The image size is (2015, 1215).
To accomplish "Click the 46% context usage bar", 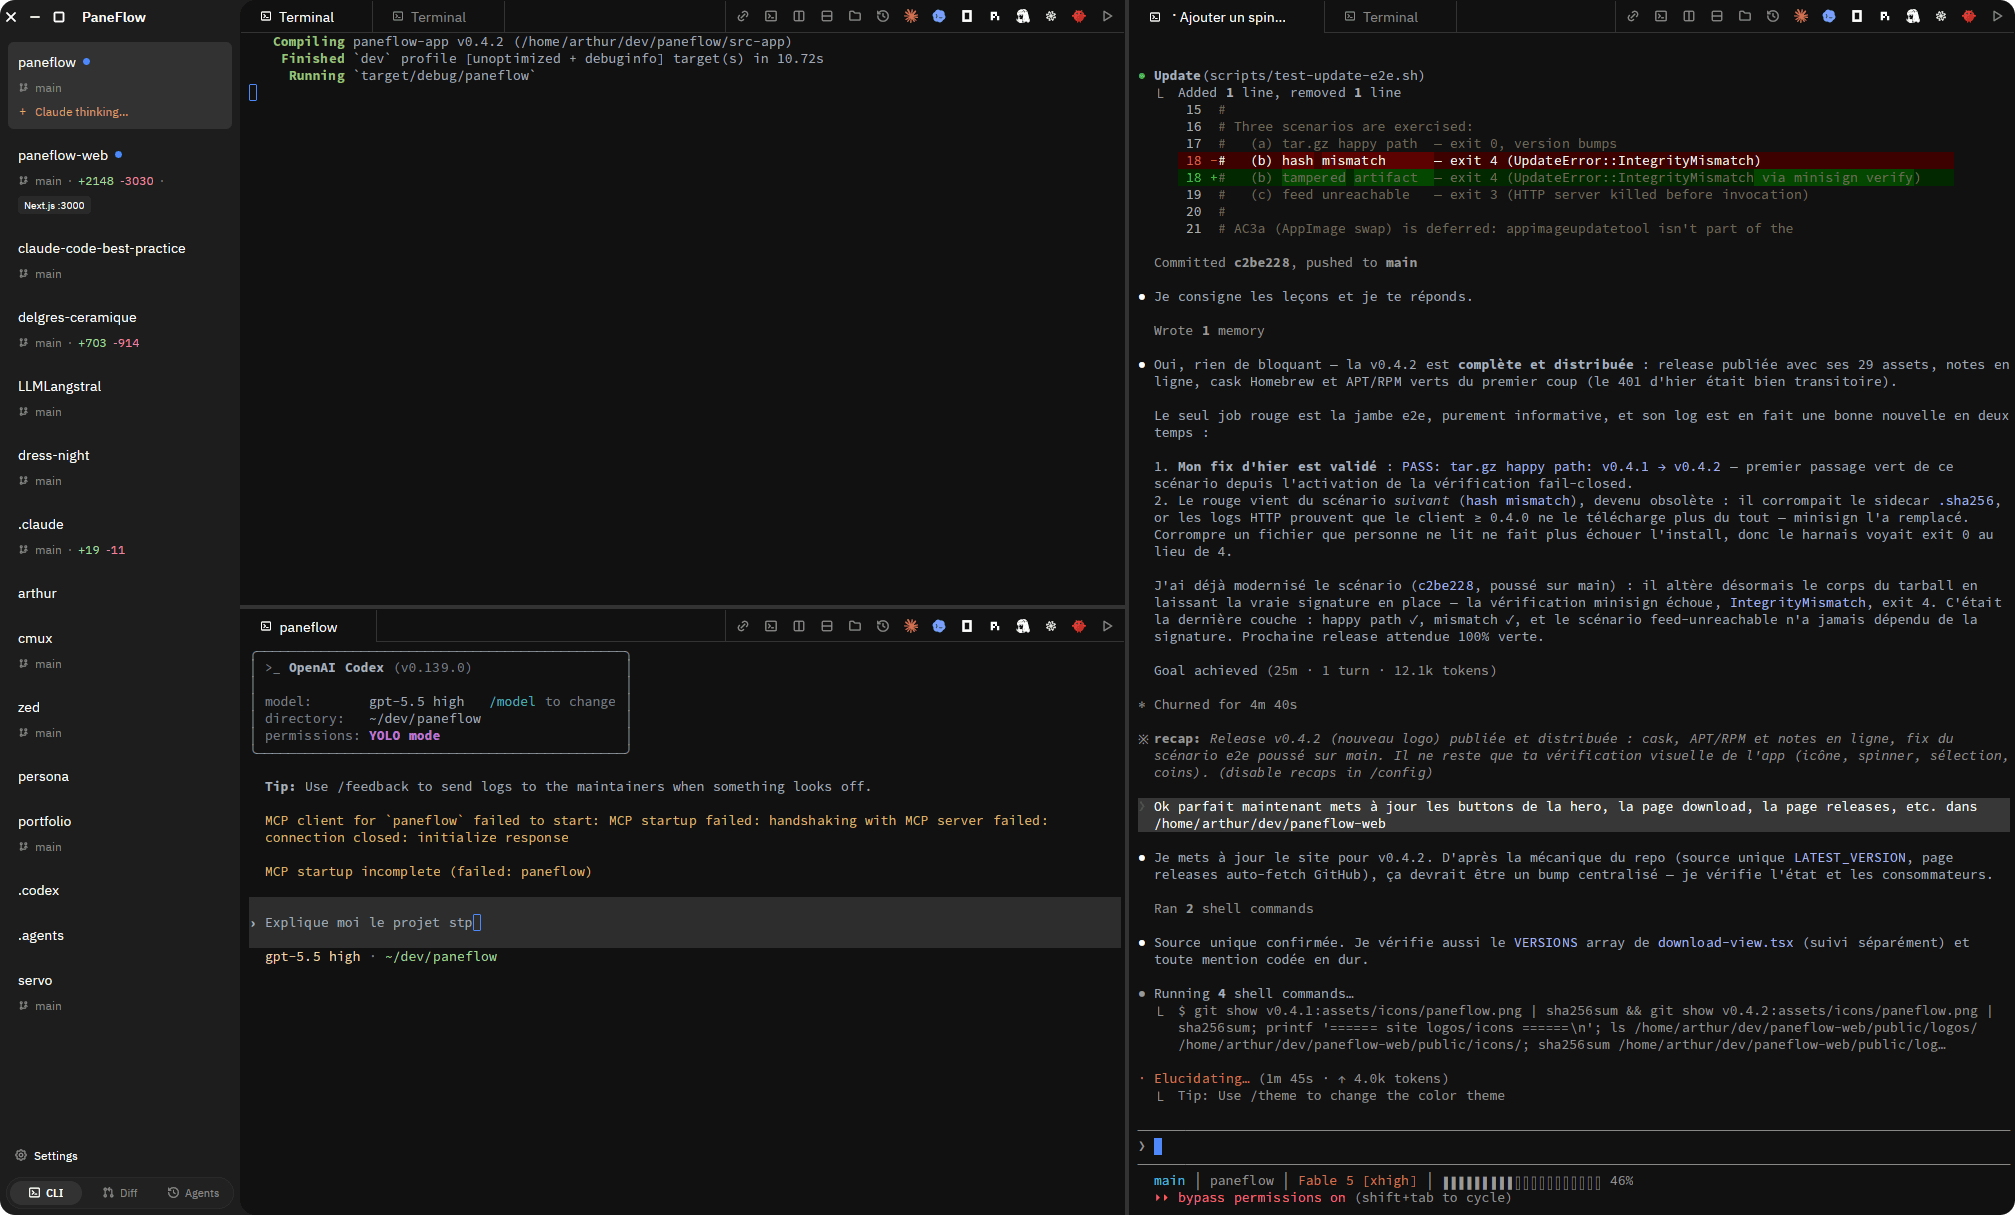I will pyautogui.click(x=1522, y=1181).
